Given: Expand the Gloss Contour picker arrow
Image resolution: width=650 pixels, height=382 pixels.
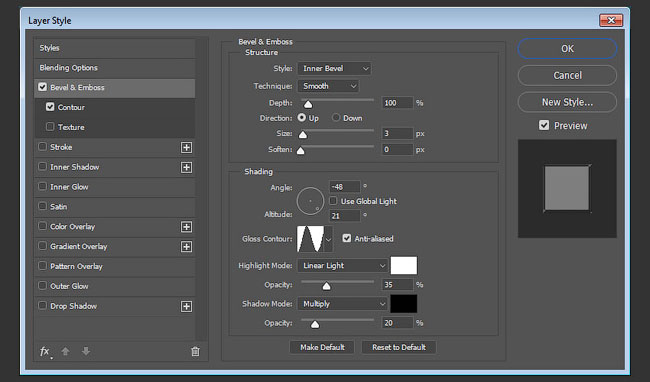Looking at the screenshot, I should (x=328, y=239).
